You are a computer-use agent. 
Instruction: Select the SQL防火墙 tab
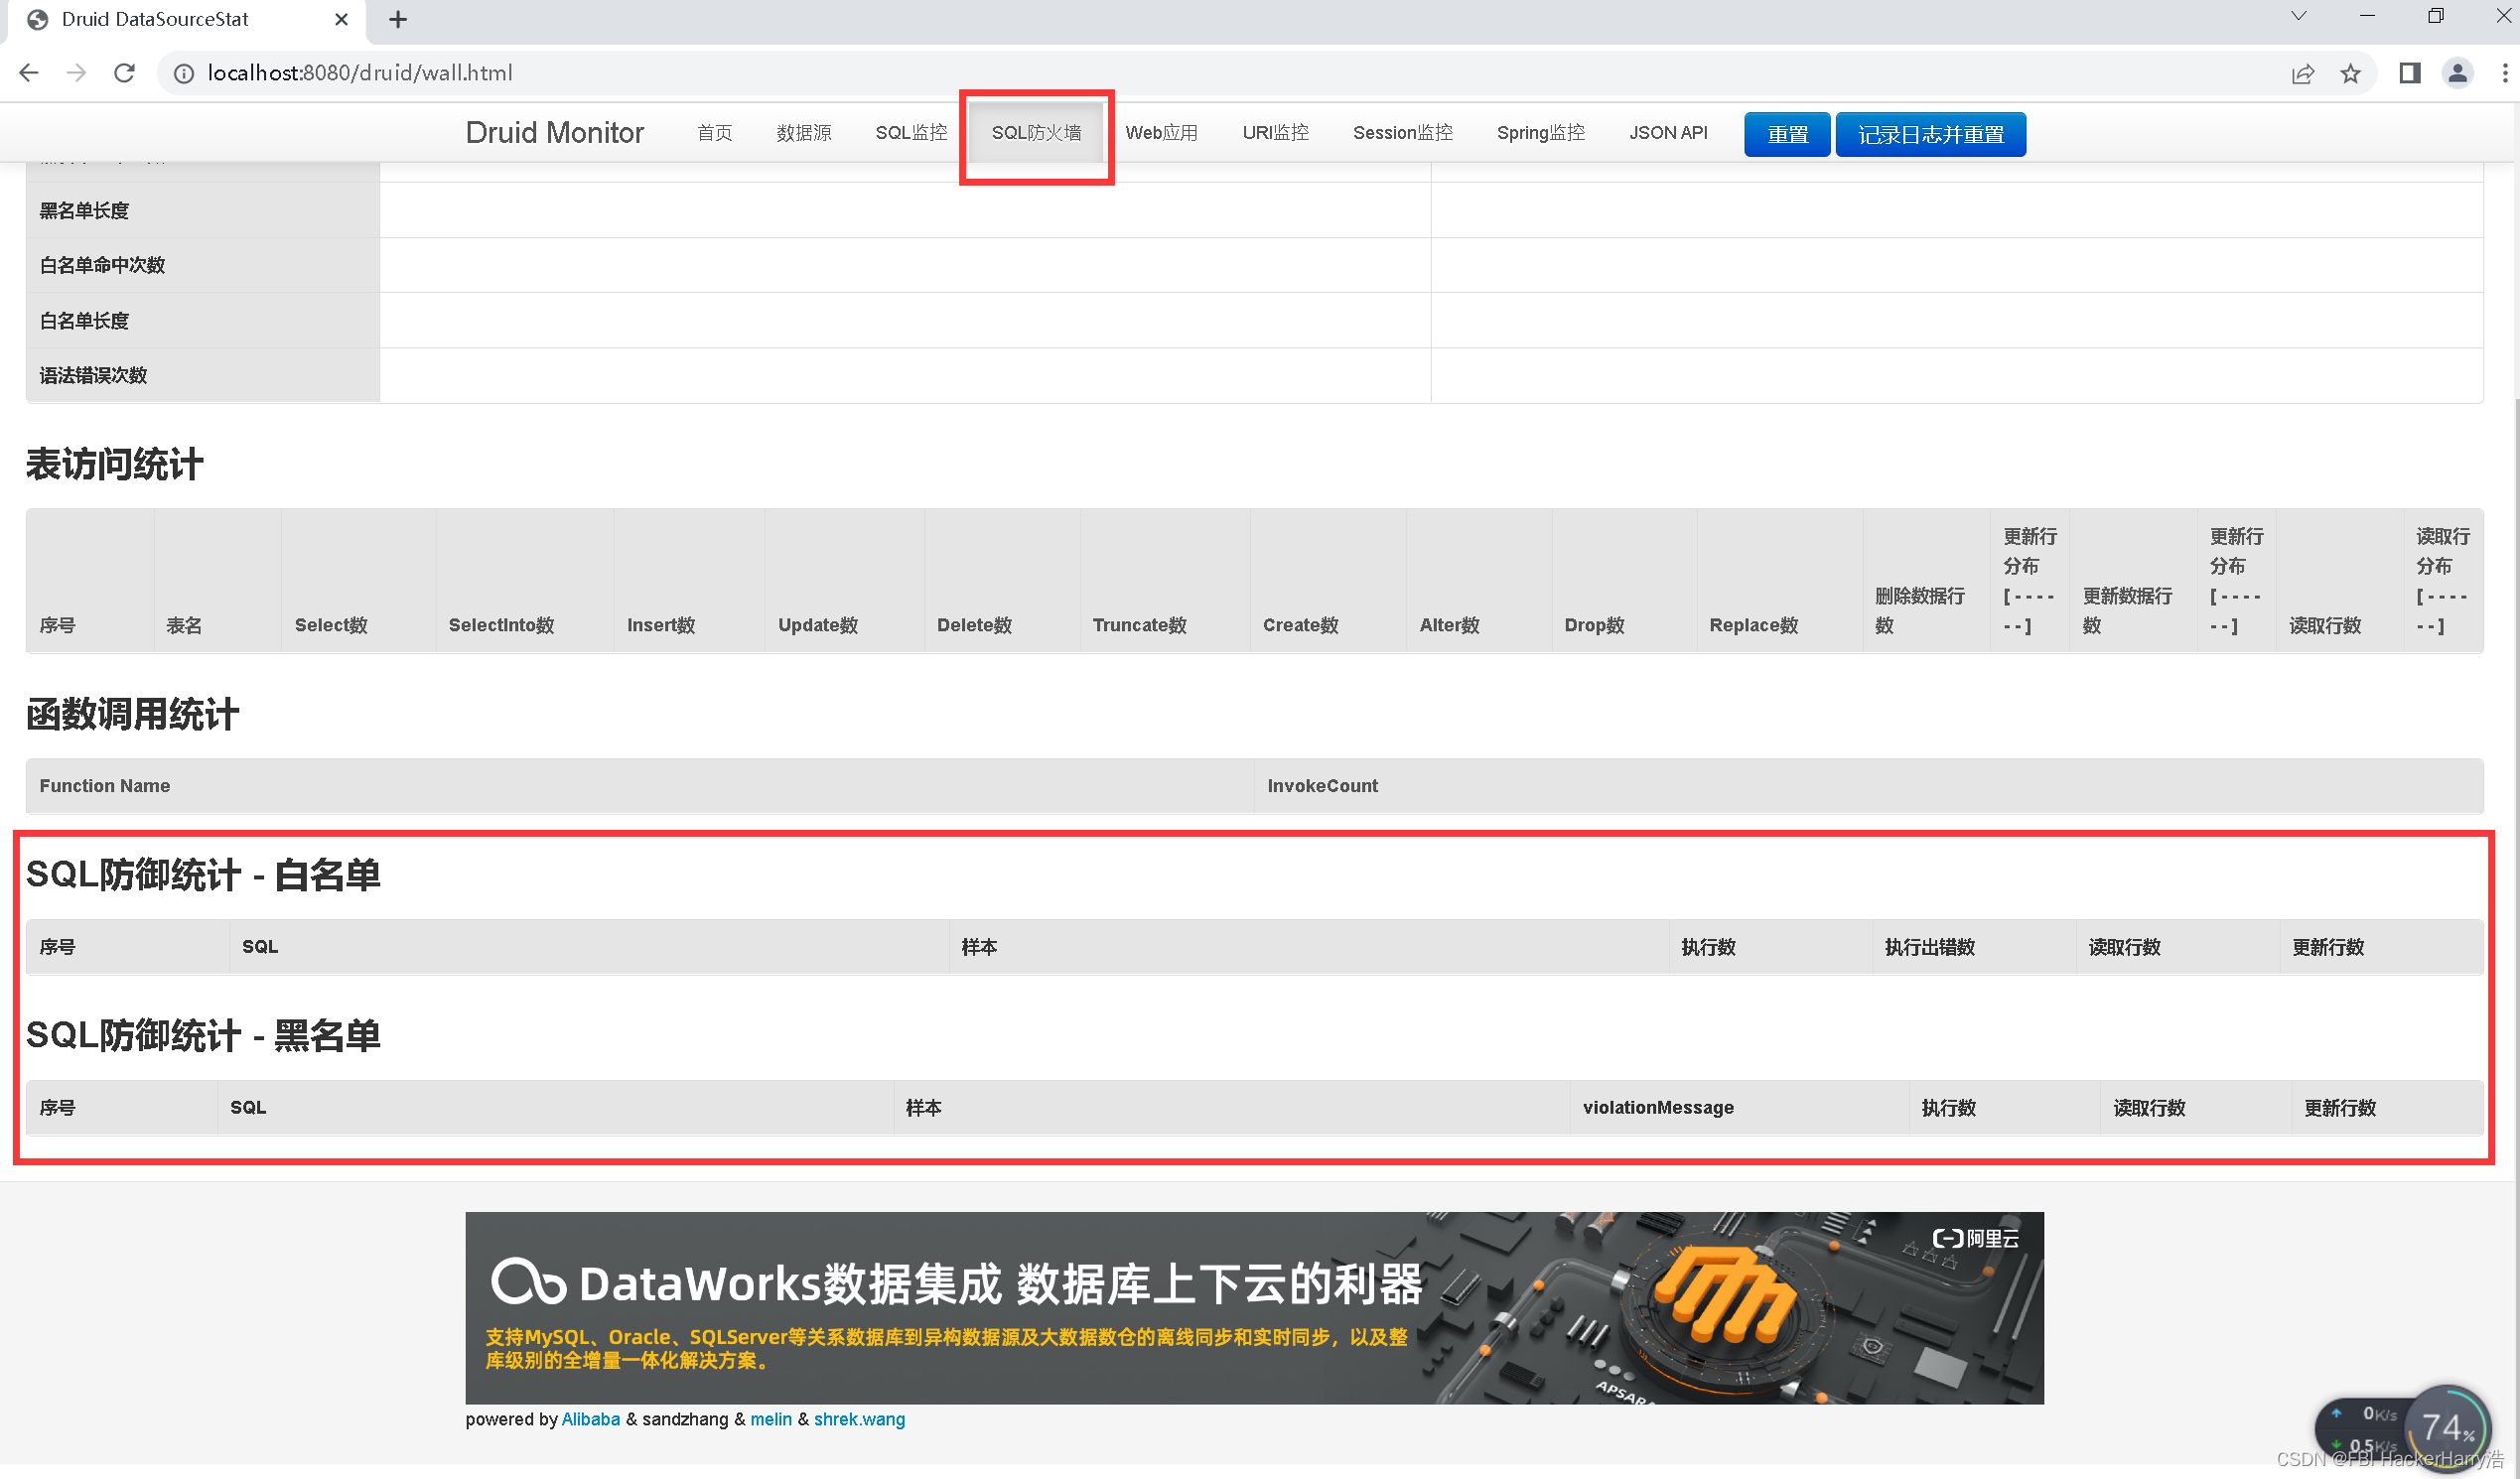tap(1037, 133)
